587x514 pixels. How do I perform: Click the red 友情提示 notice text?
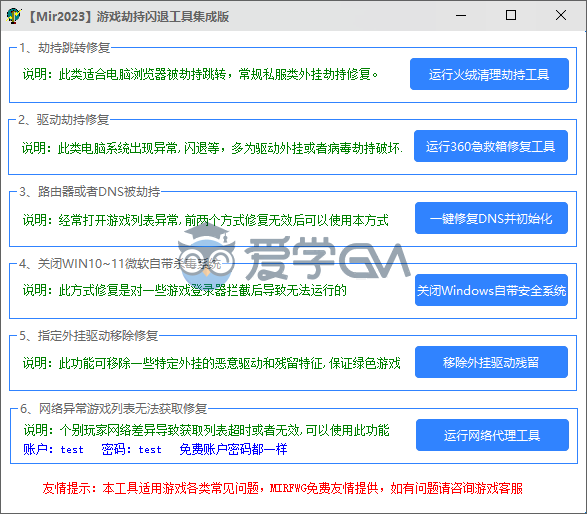tap(283, 488)
